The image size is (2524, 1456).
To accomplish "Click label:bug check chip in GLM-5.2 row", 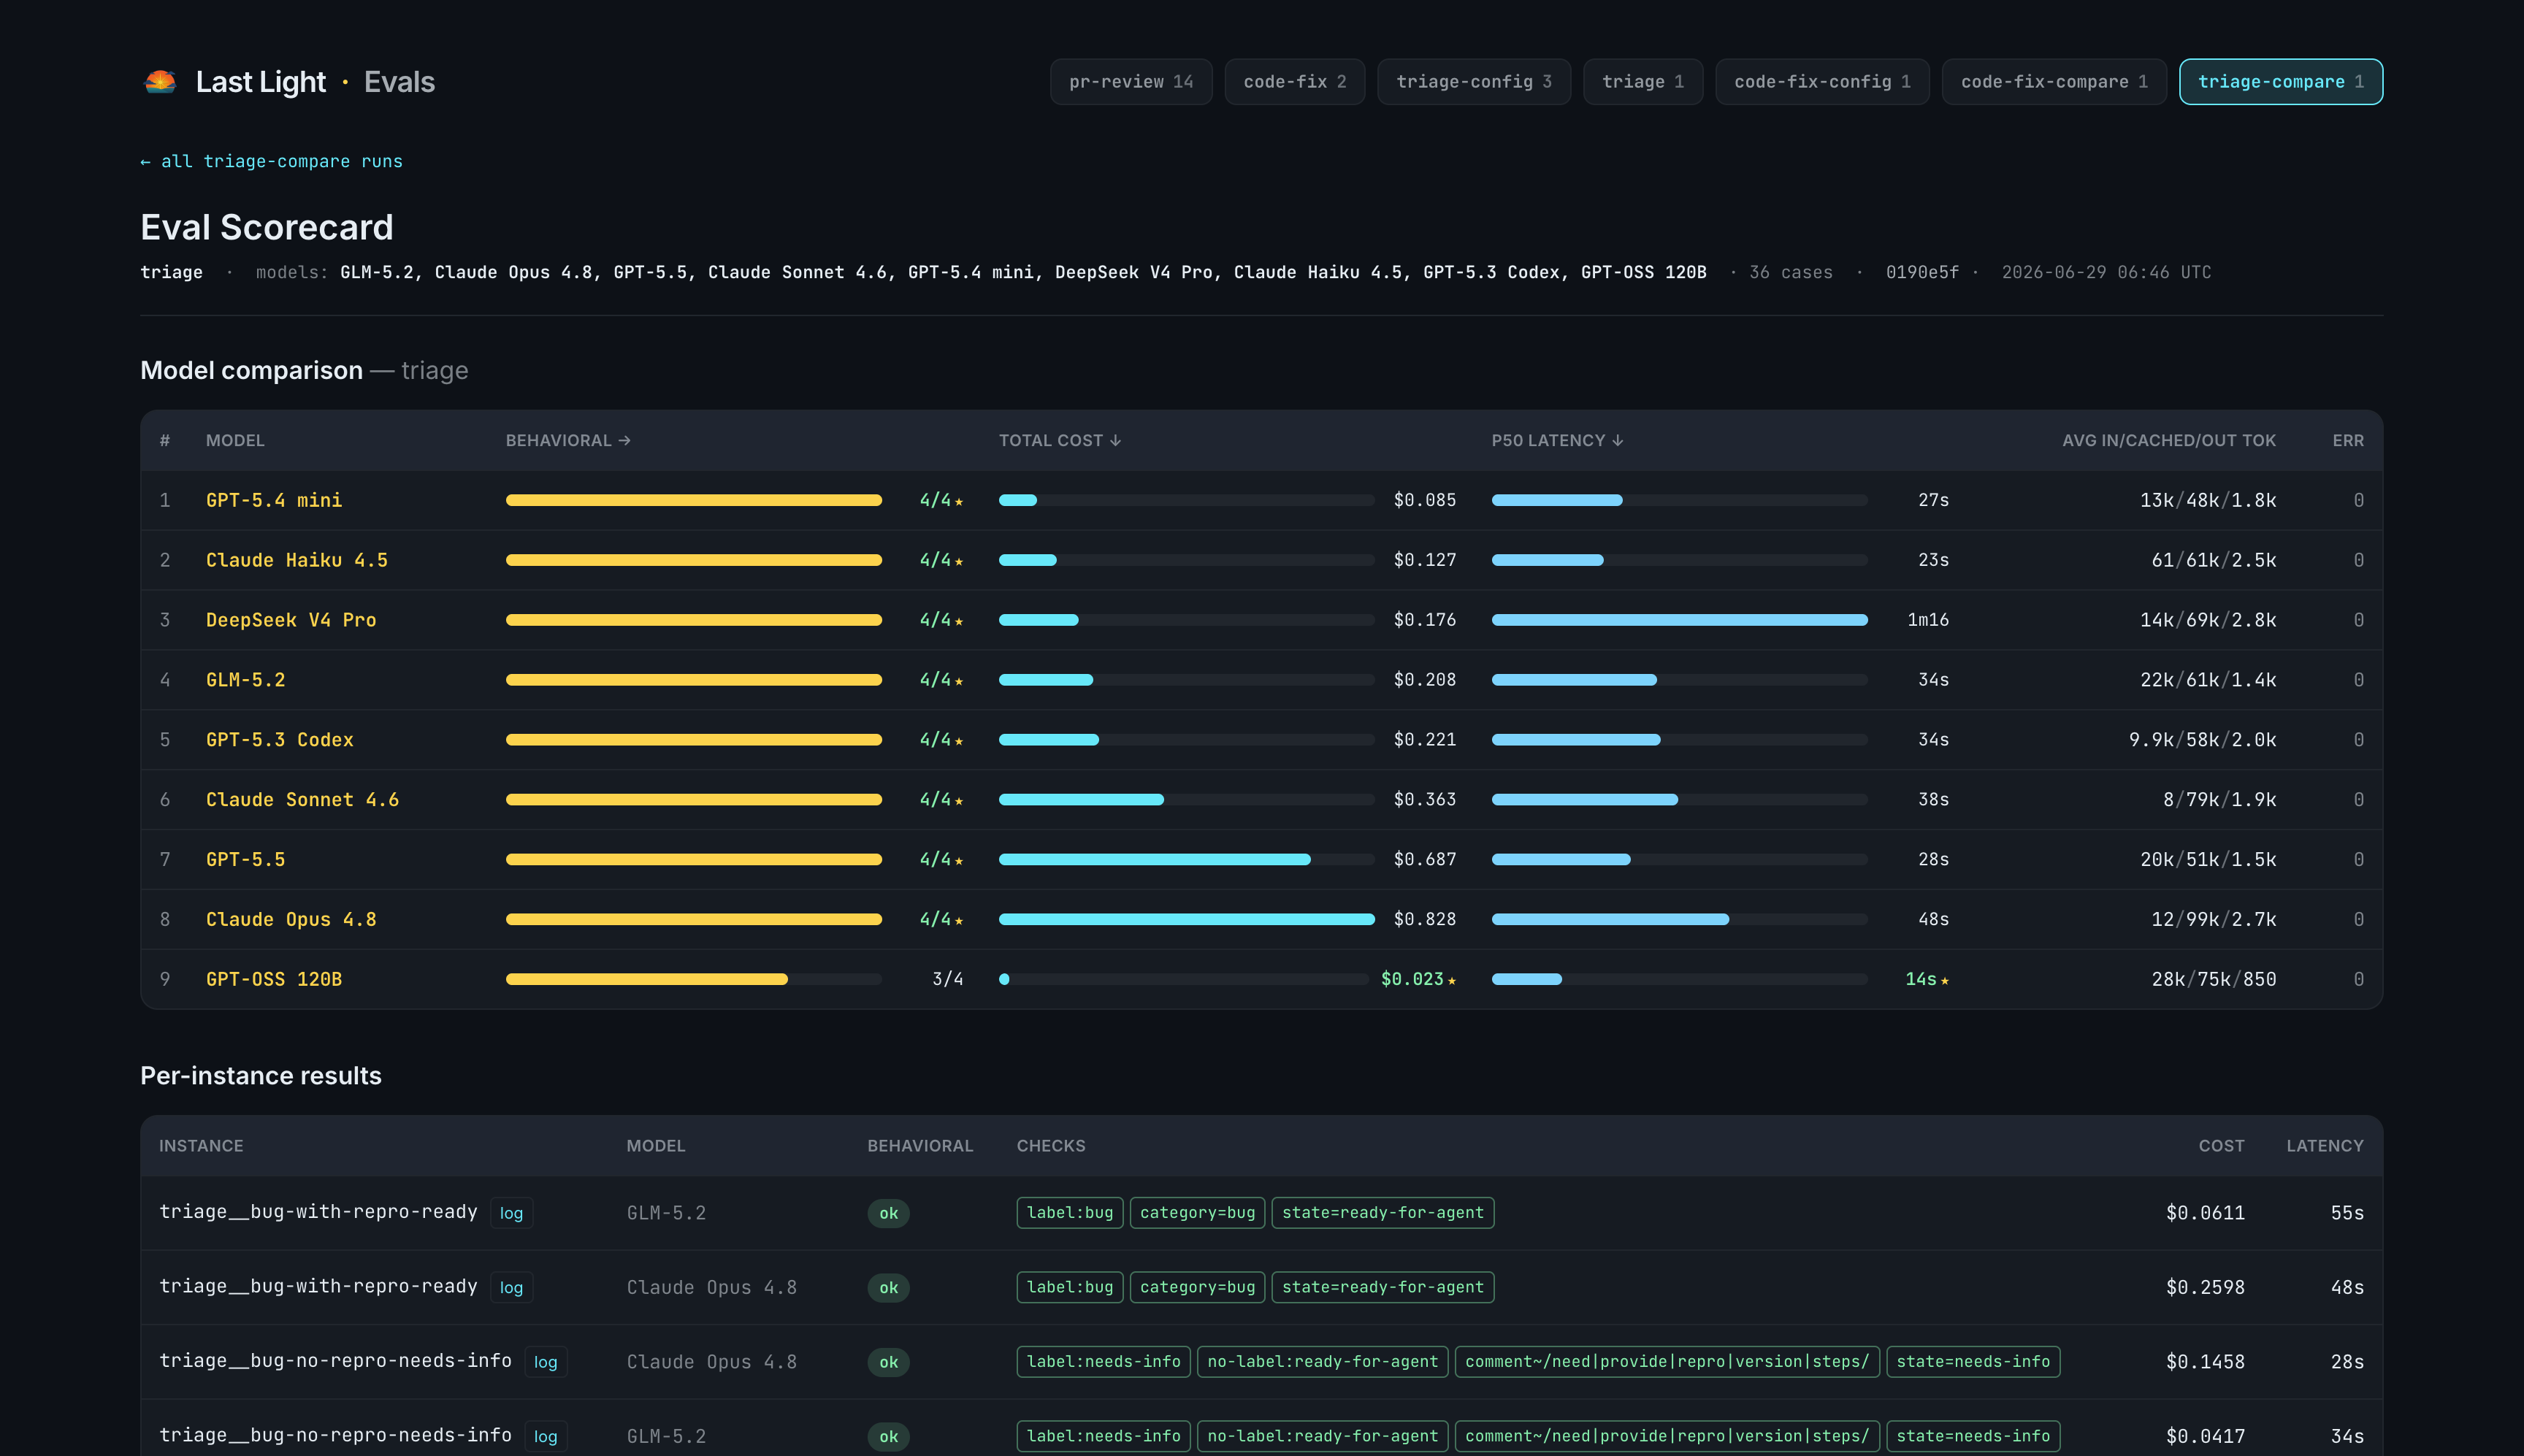I will pos(1070,1213).
